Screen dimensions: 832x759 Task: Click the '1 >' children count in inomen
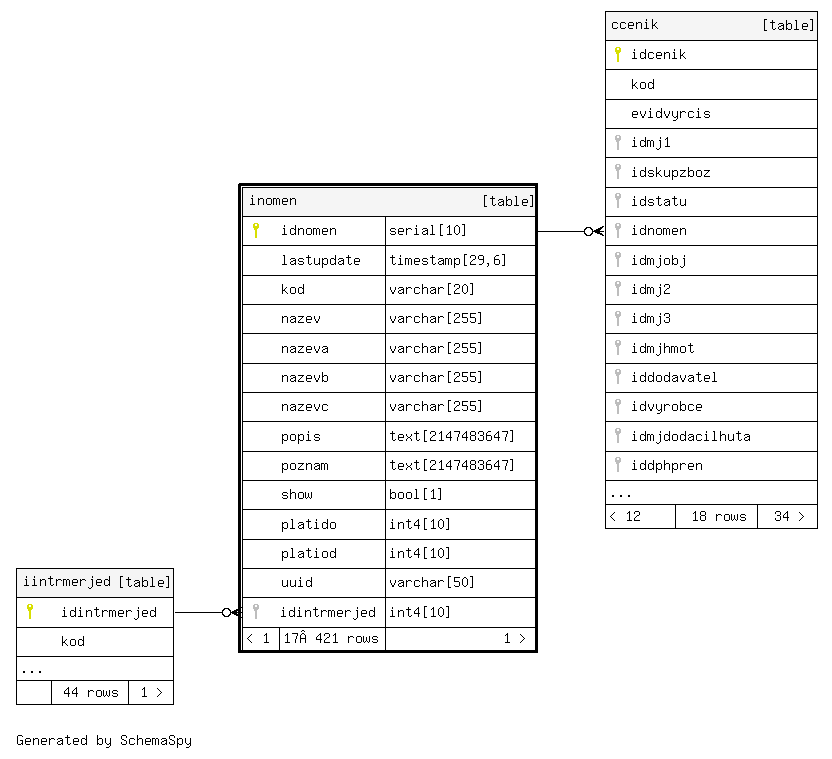coord(513,638)
